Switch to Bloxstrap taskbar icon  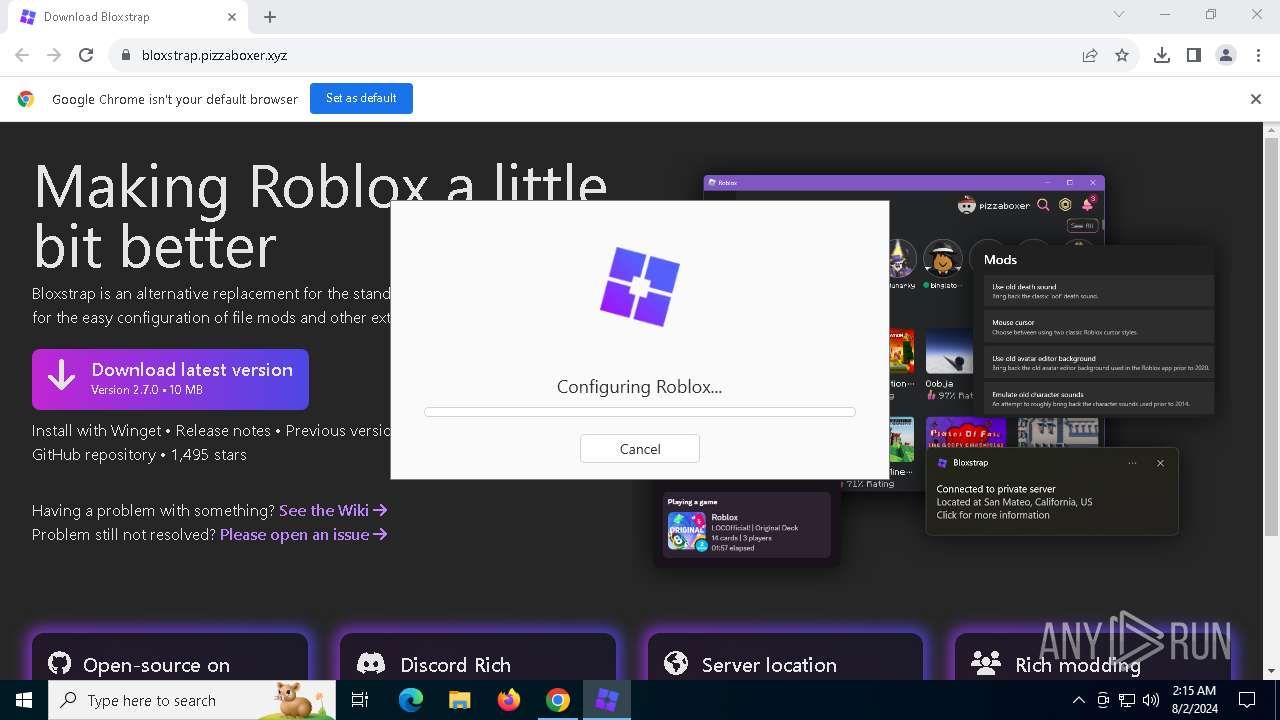[607, 700]
